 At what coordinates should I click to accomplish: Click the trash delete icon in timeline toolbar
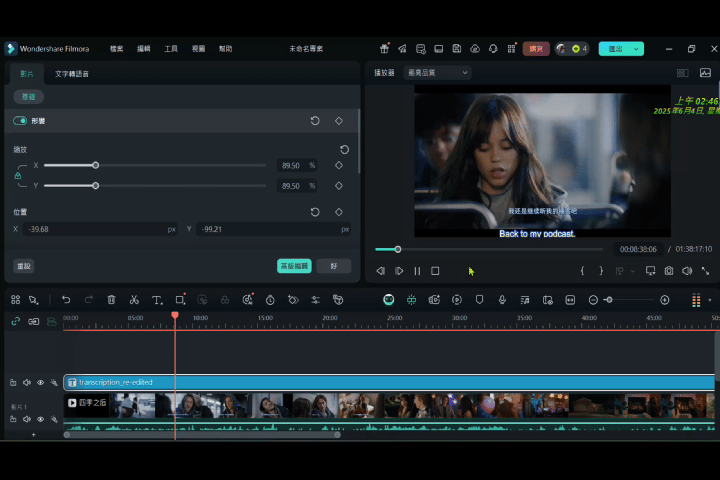click(x=111, y=300)
